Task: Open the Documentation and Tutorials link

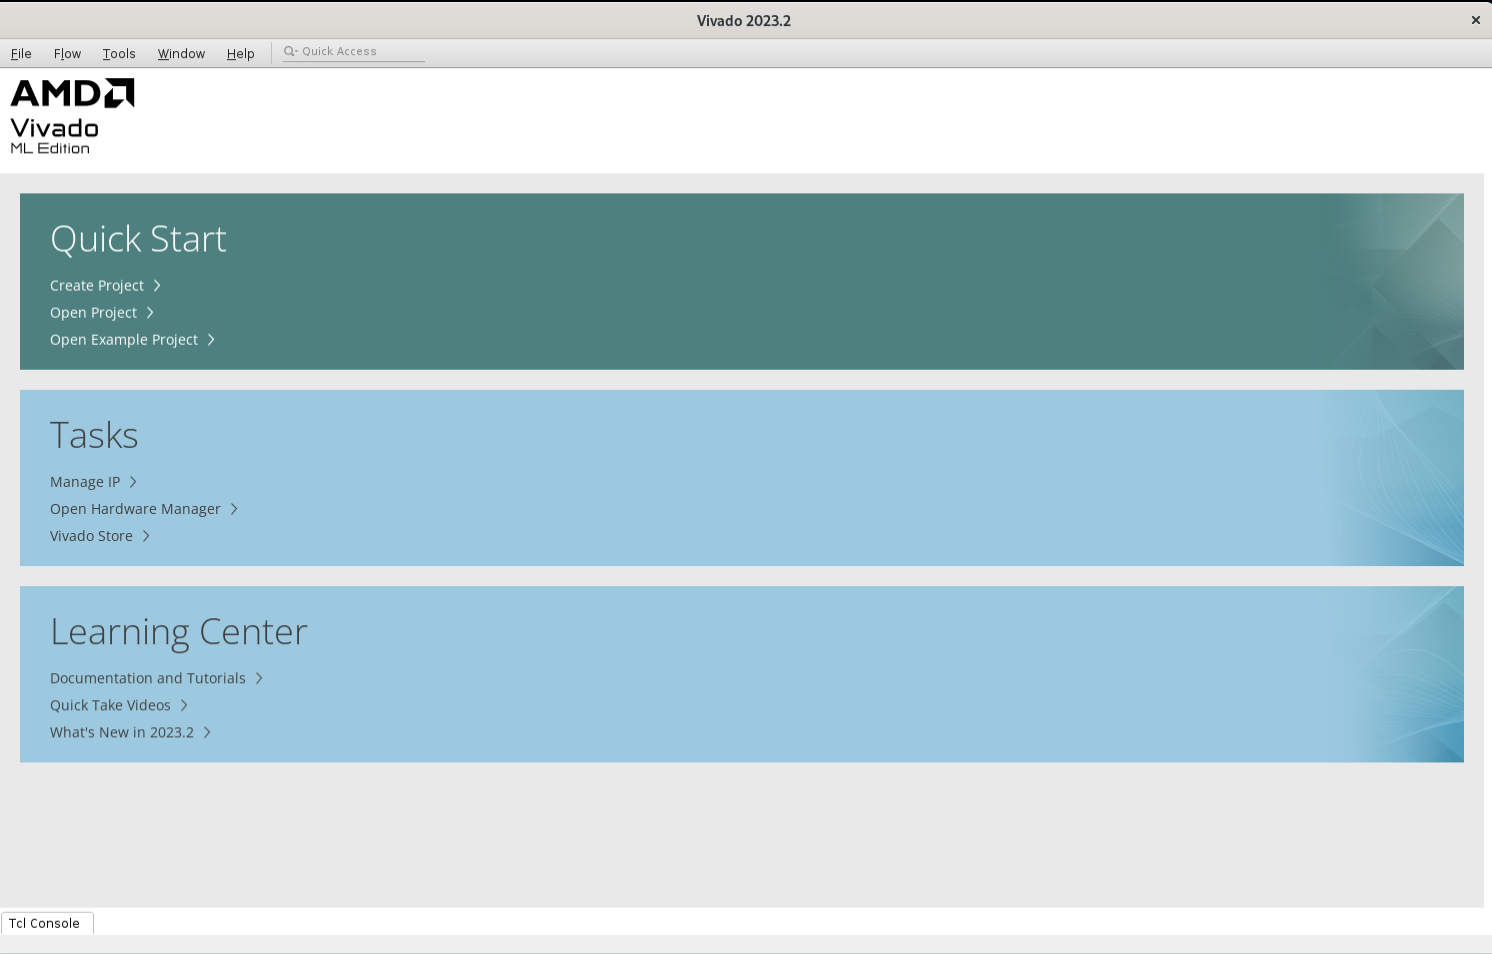Action: (x=148, y=678)
